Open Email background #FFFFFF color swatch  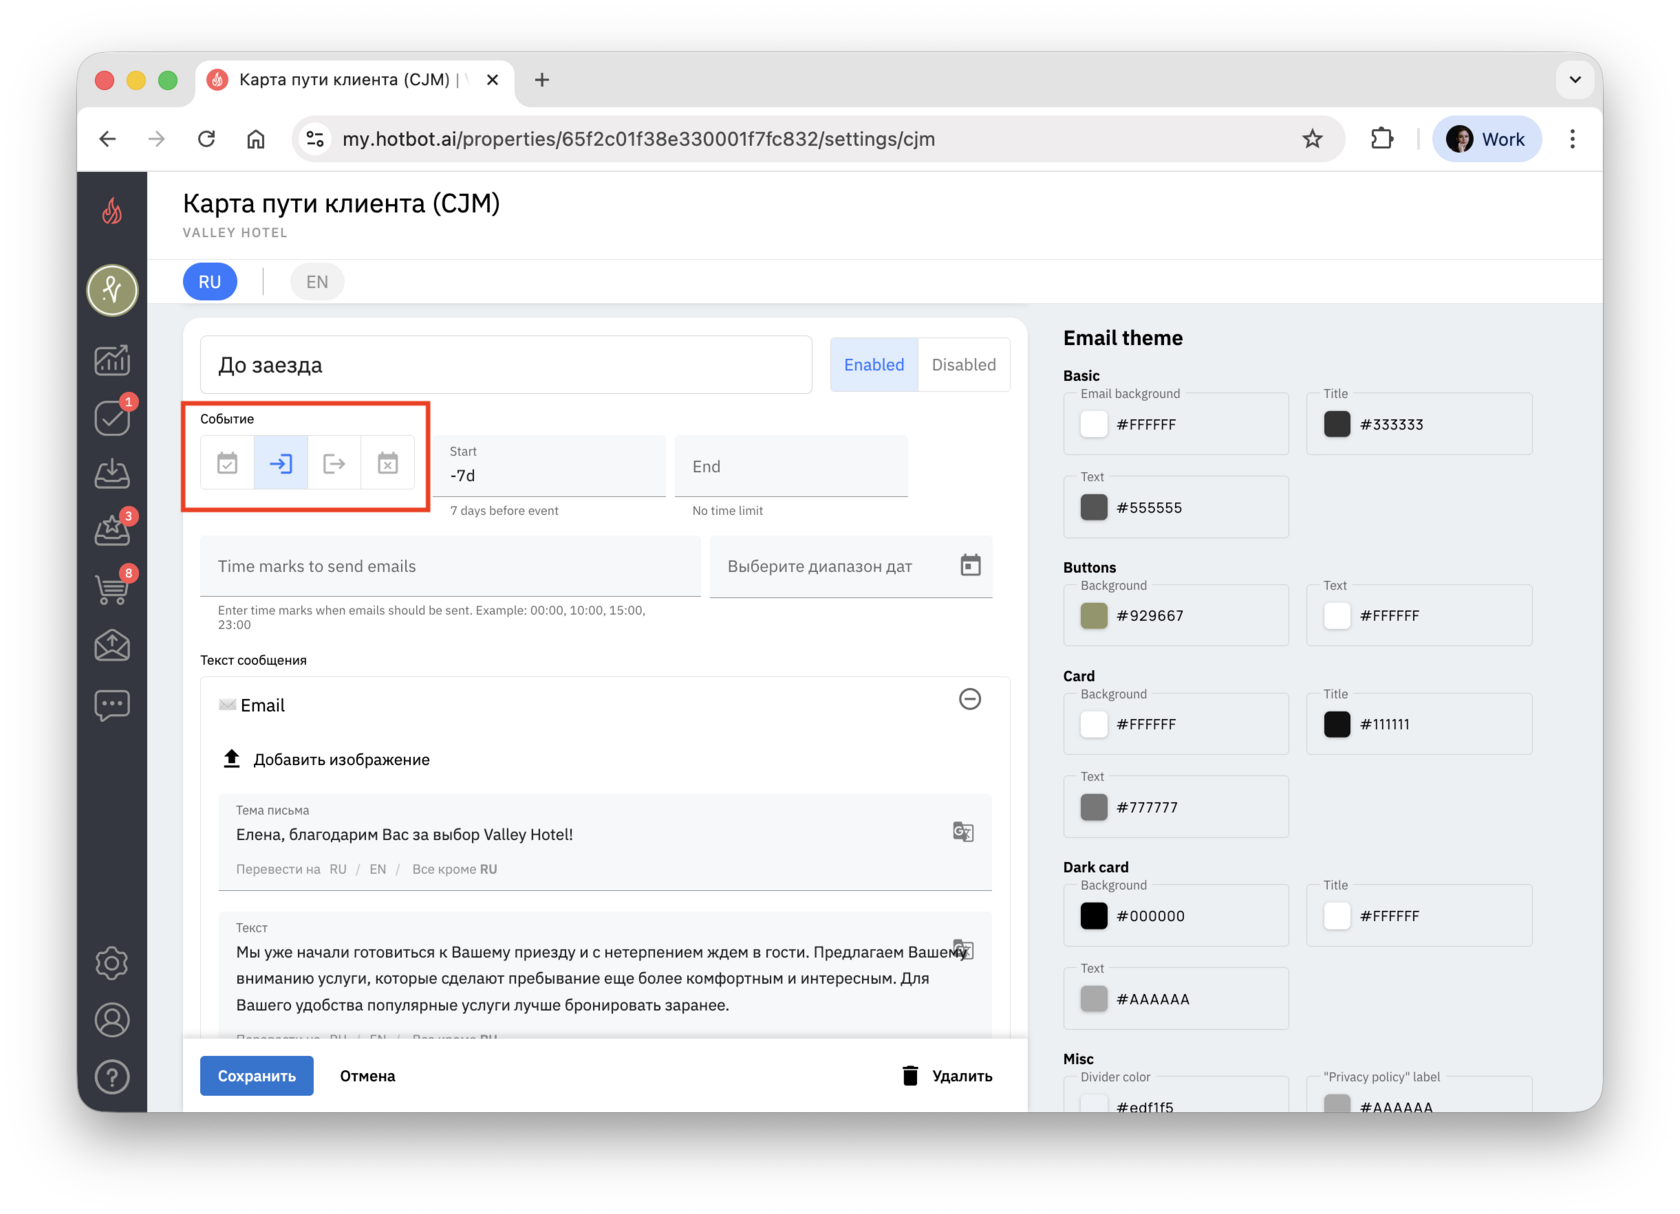[x=1094, y=424]
